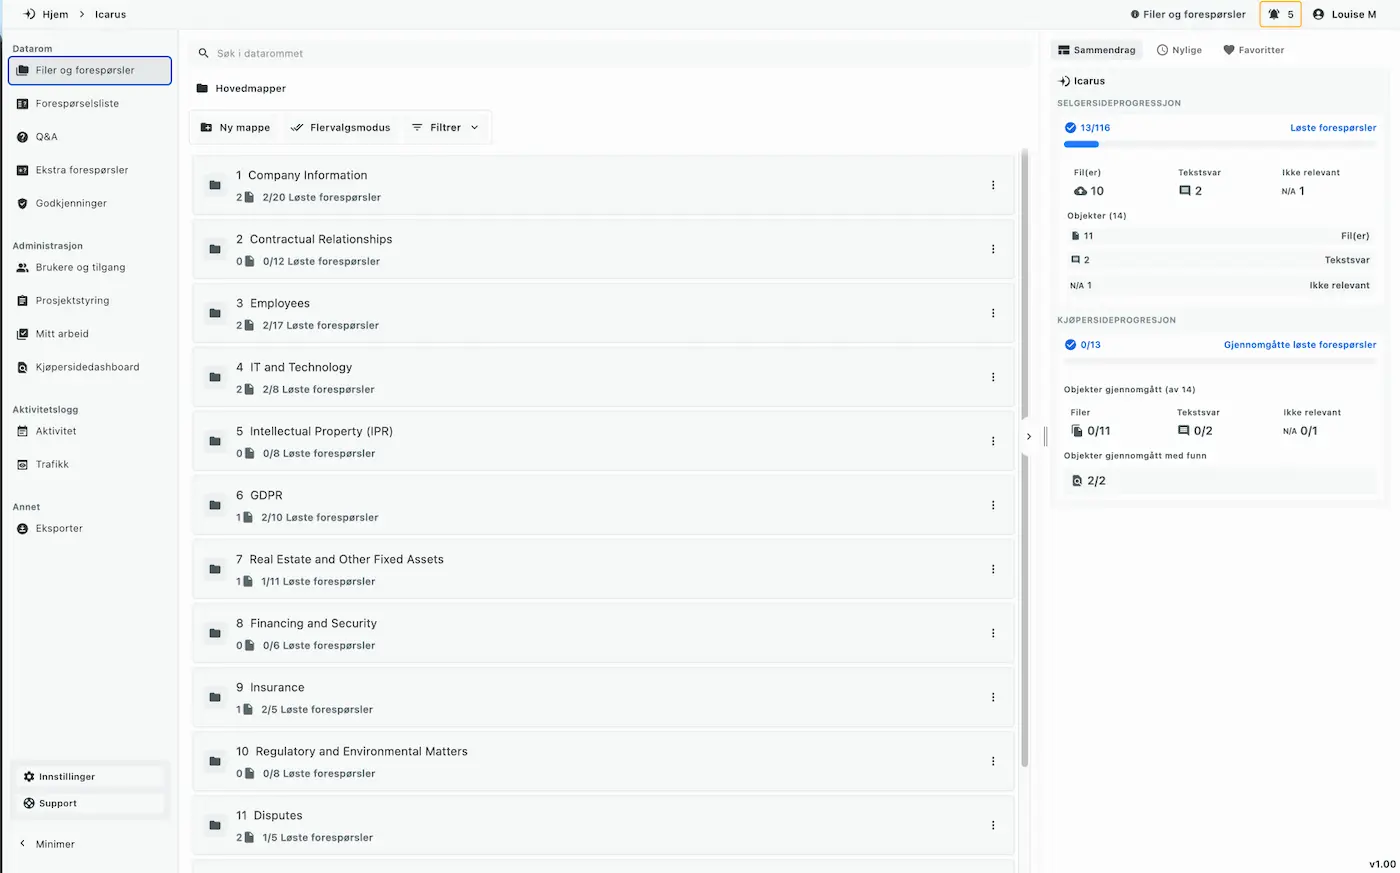Click the Icarus breadcrumb
Image resolution: width=1400 pixels, height=873 pixels.
point(110,14)
